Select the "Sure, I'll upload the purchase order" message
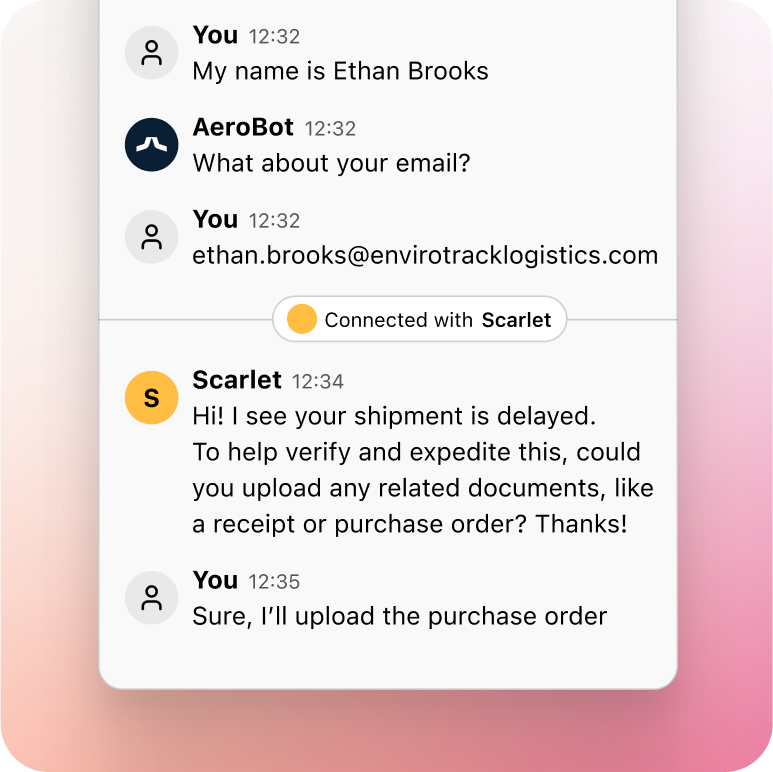The width and height of the screenshot is (773, 772). pos(400,616)
